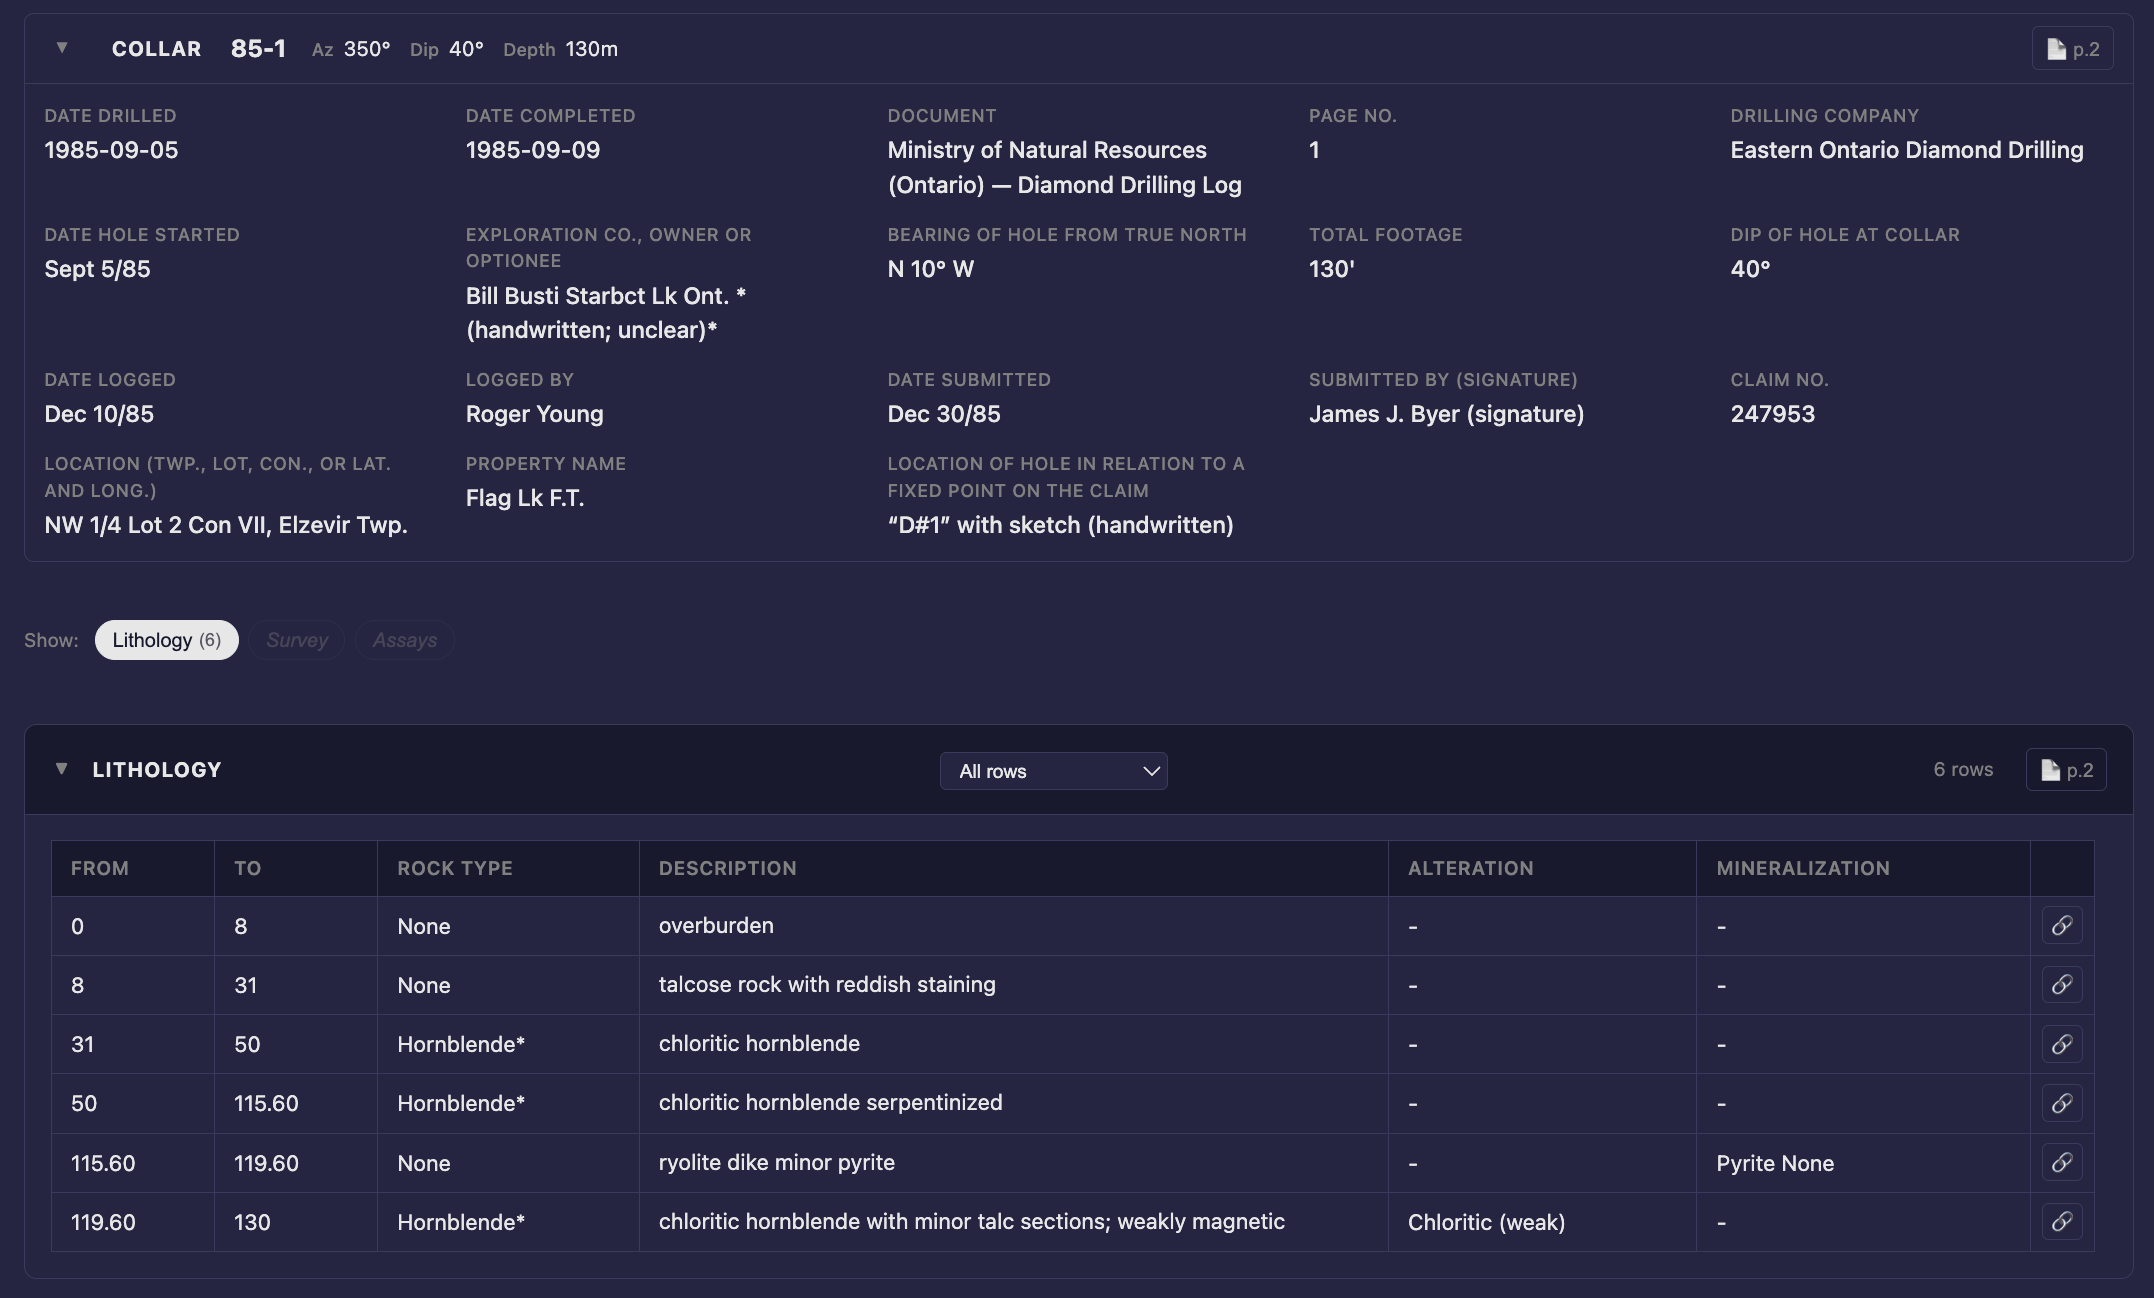Click the Mineralization column header

(1803, 868)
